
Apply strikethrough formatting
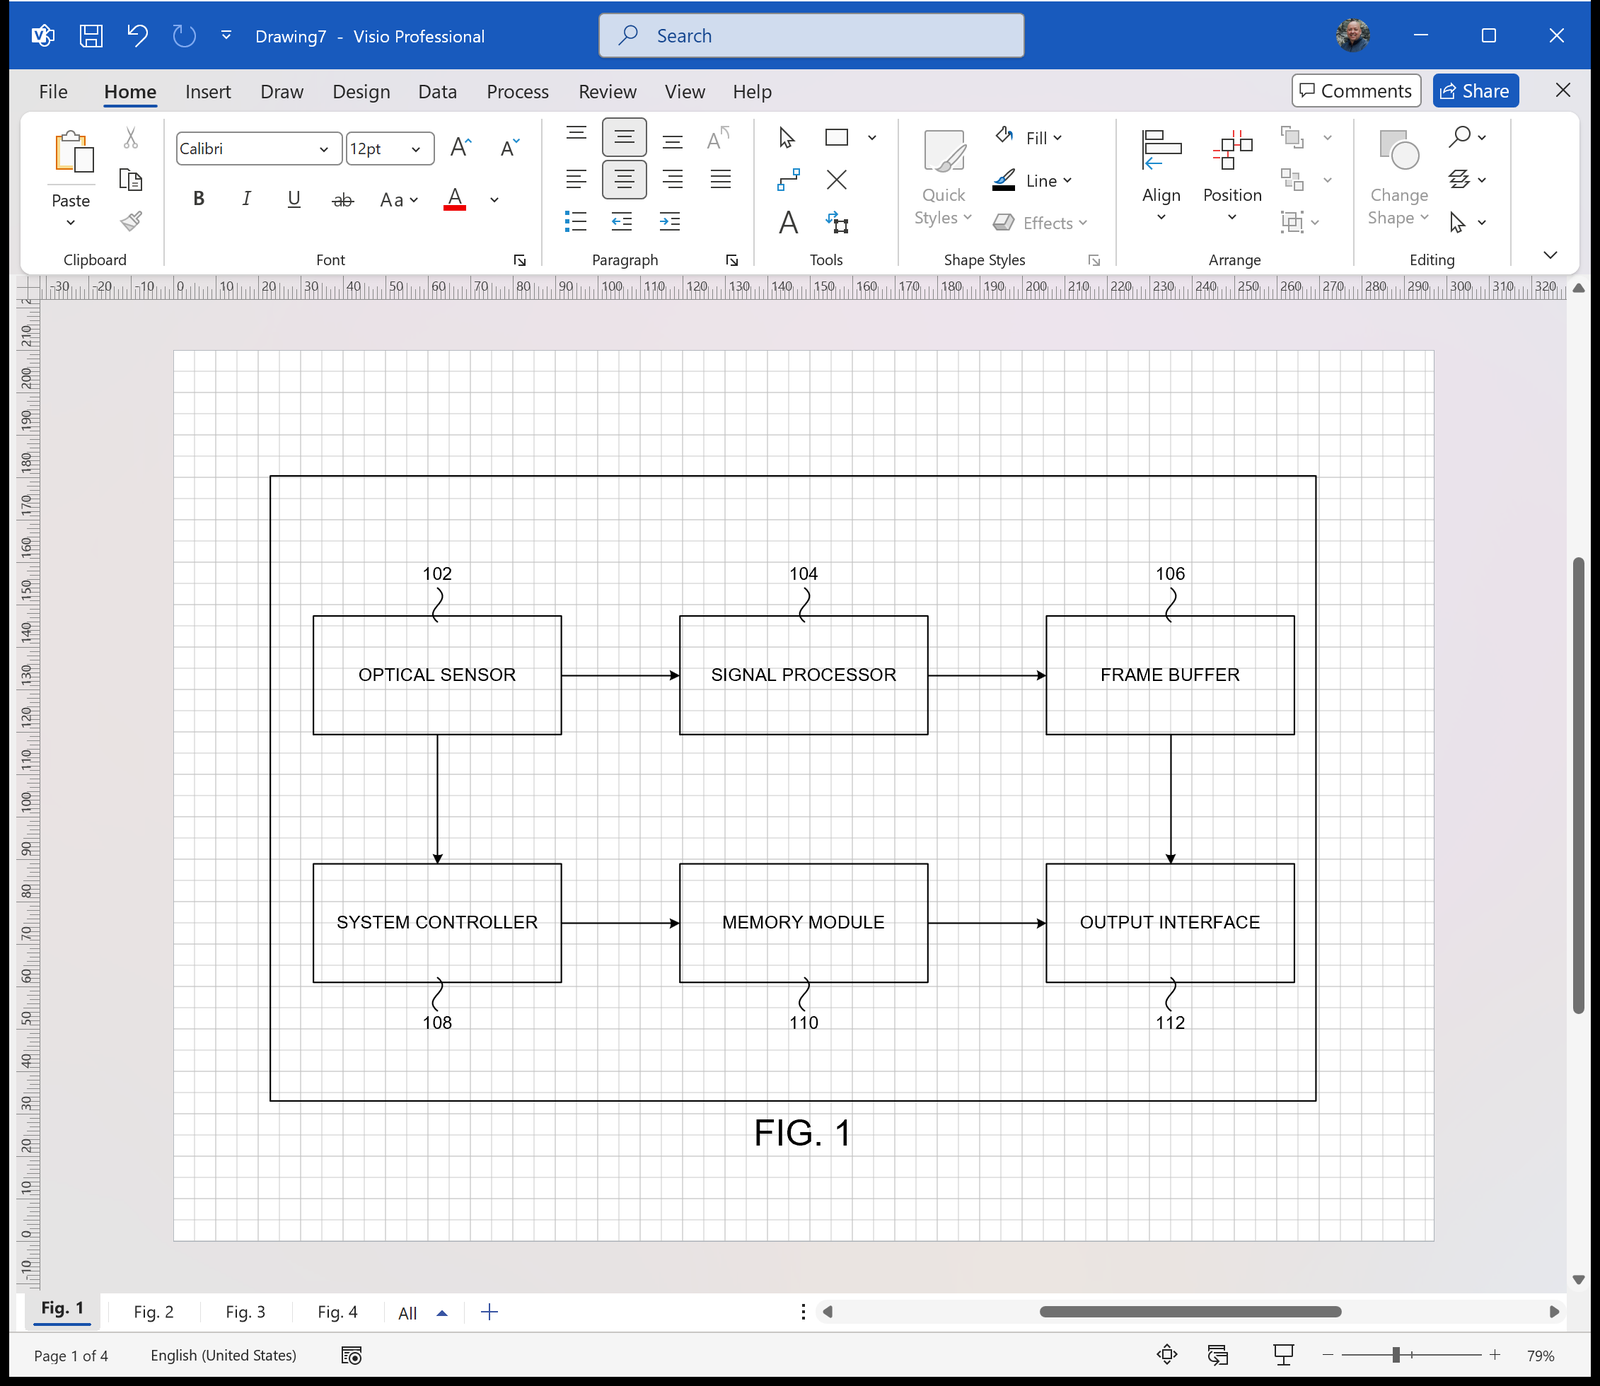tap(342, 200)
